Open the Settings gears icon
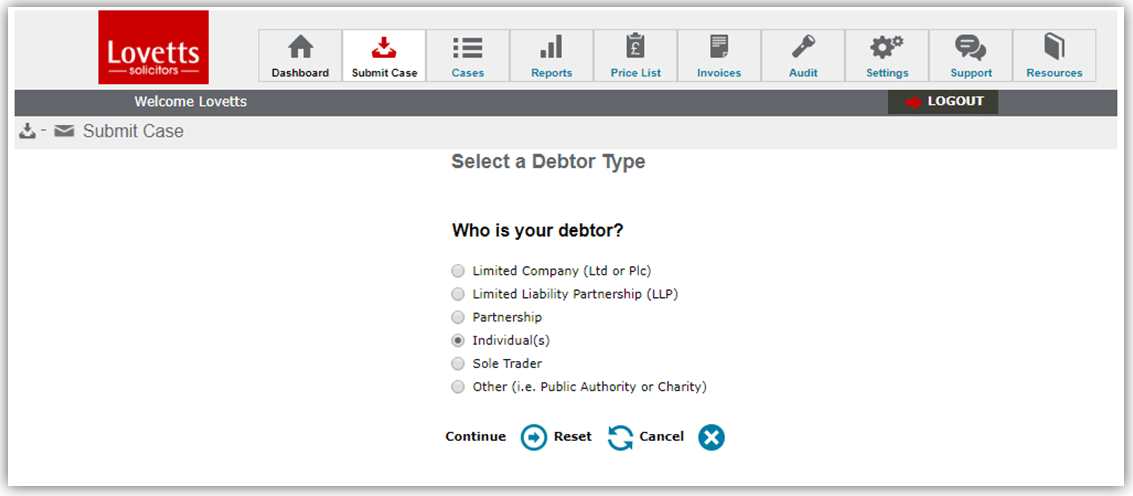 click(887, 48)
